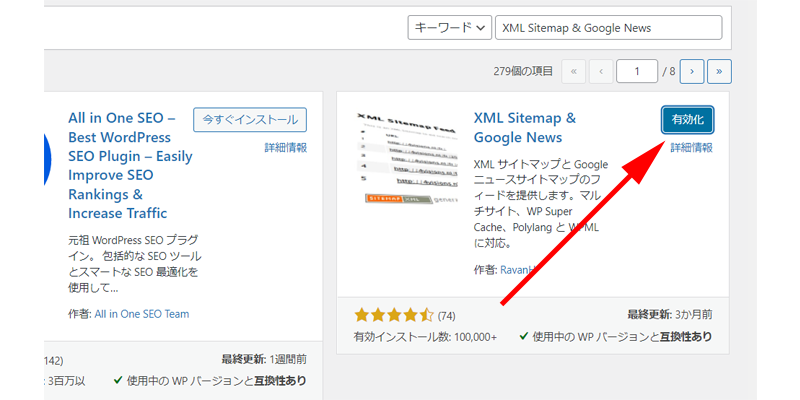Open the XML Sitemap & Google News title

525,128
